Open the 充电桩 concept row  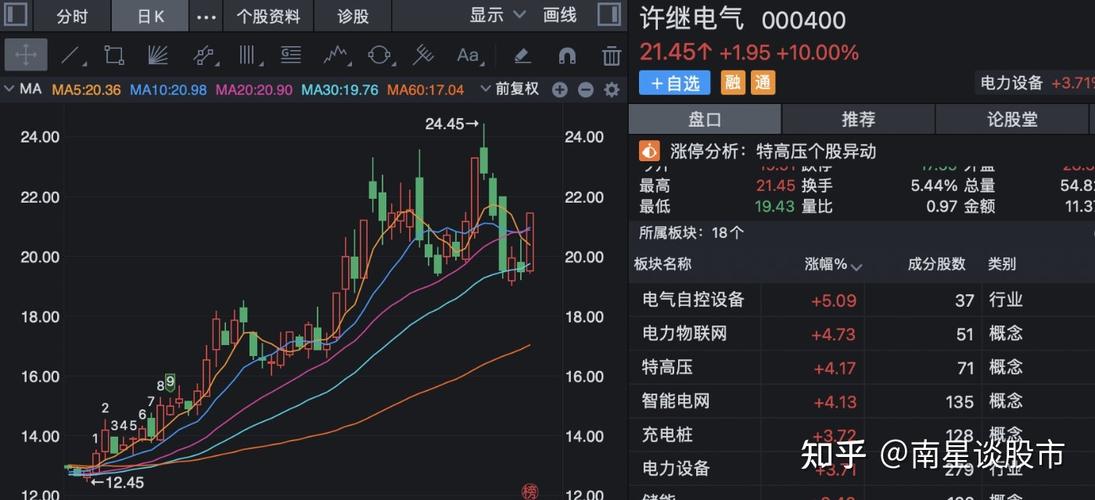pyautogui.click(x=862, y=434)
